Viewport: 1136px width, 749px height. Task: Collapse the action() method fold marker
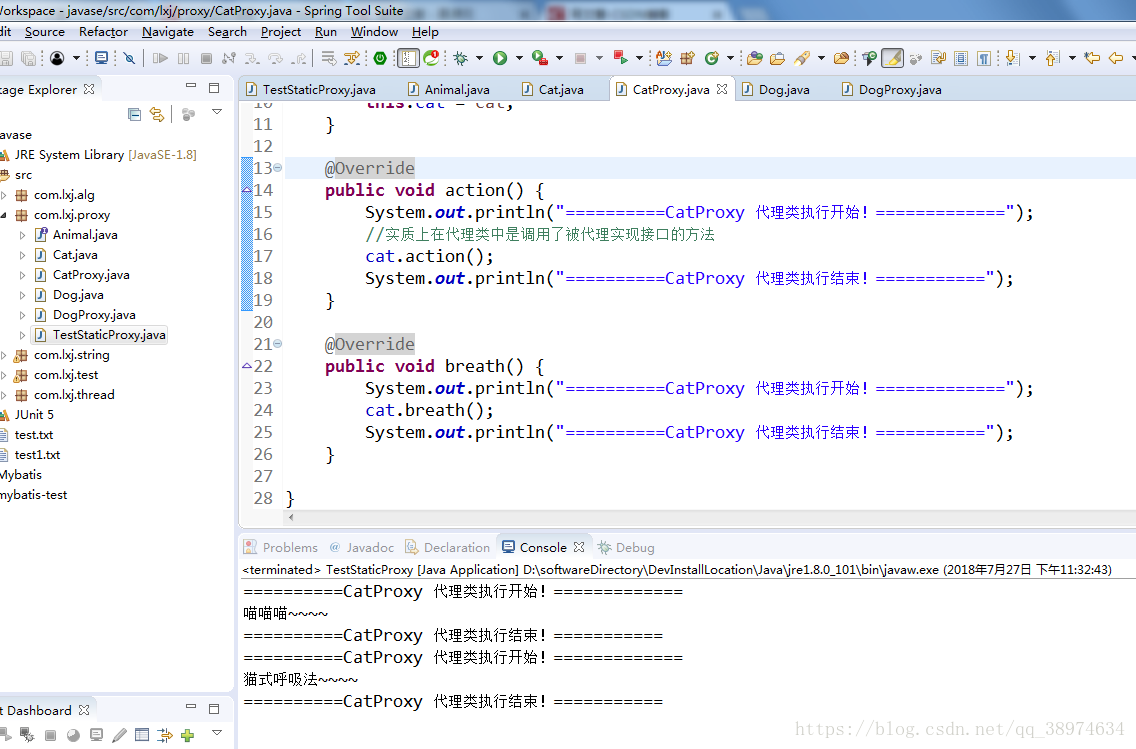277,168
